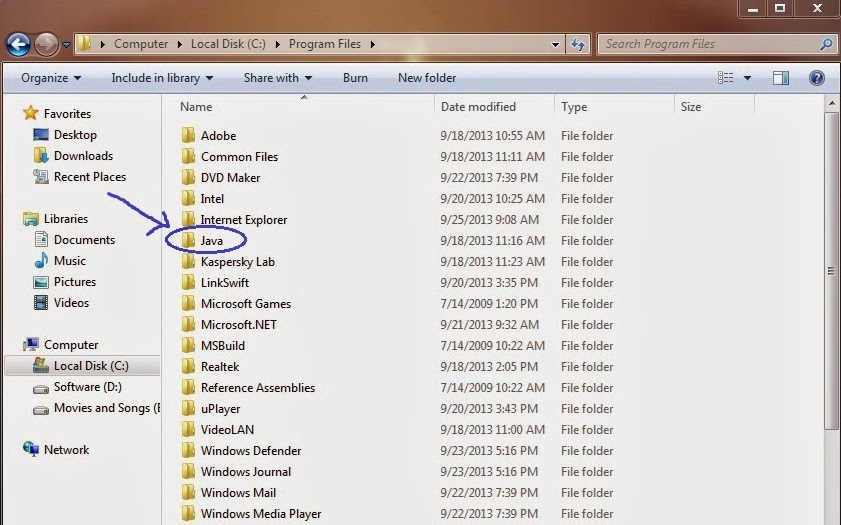Change your view icon
The image size is (841, 525).
[726, 78]
